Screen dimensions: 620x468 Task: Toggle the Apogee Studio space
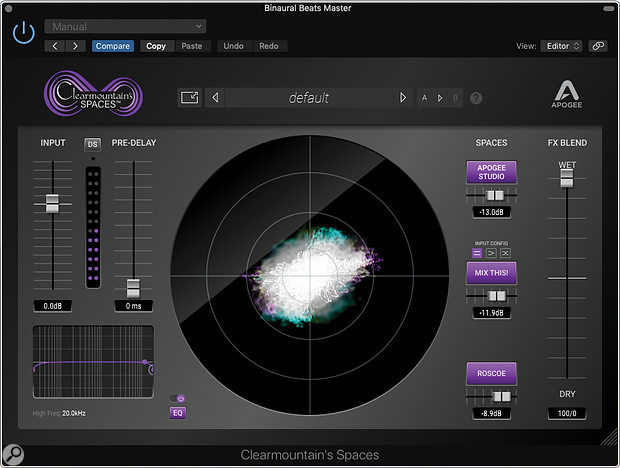click(x=491, y=172)
